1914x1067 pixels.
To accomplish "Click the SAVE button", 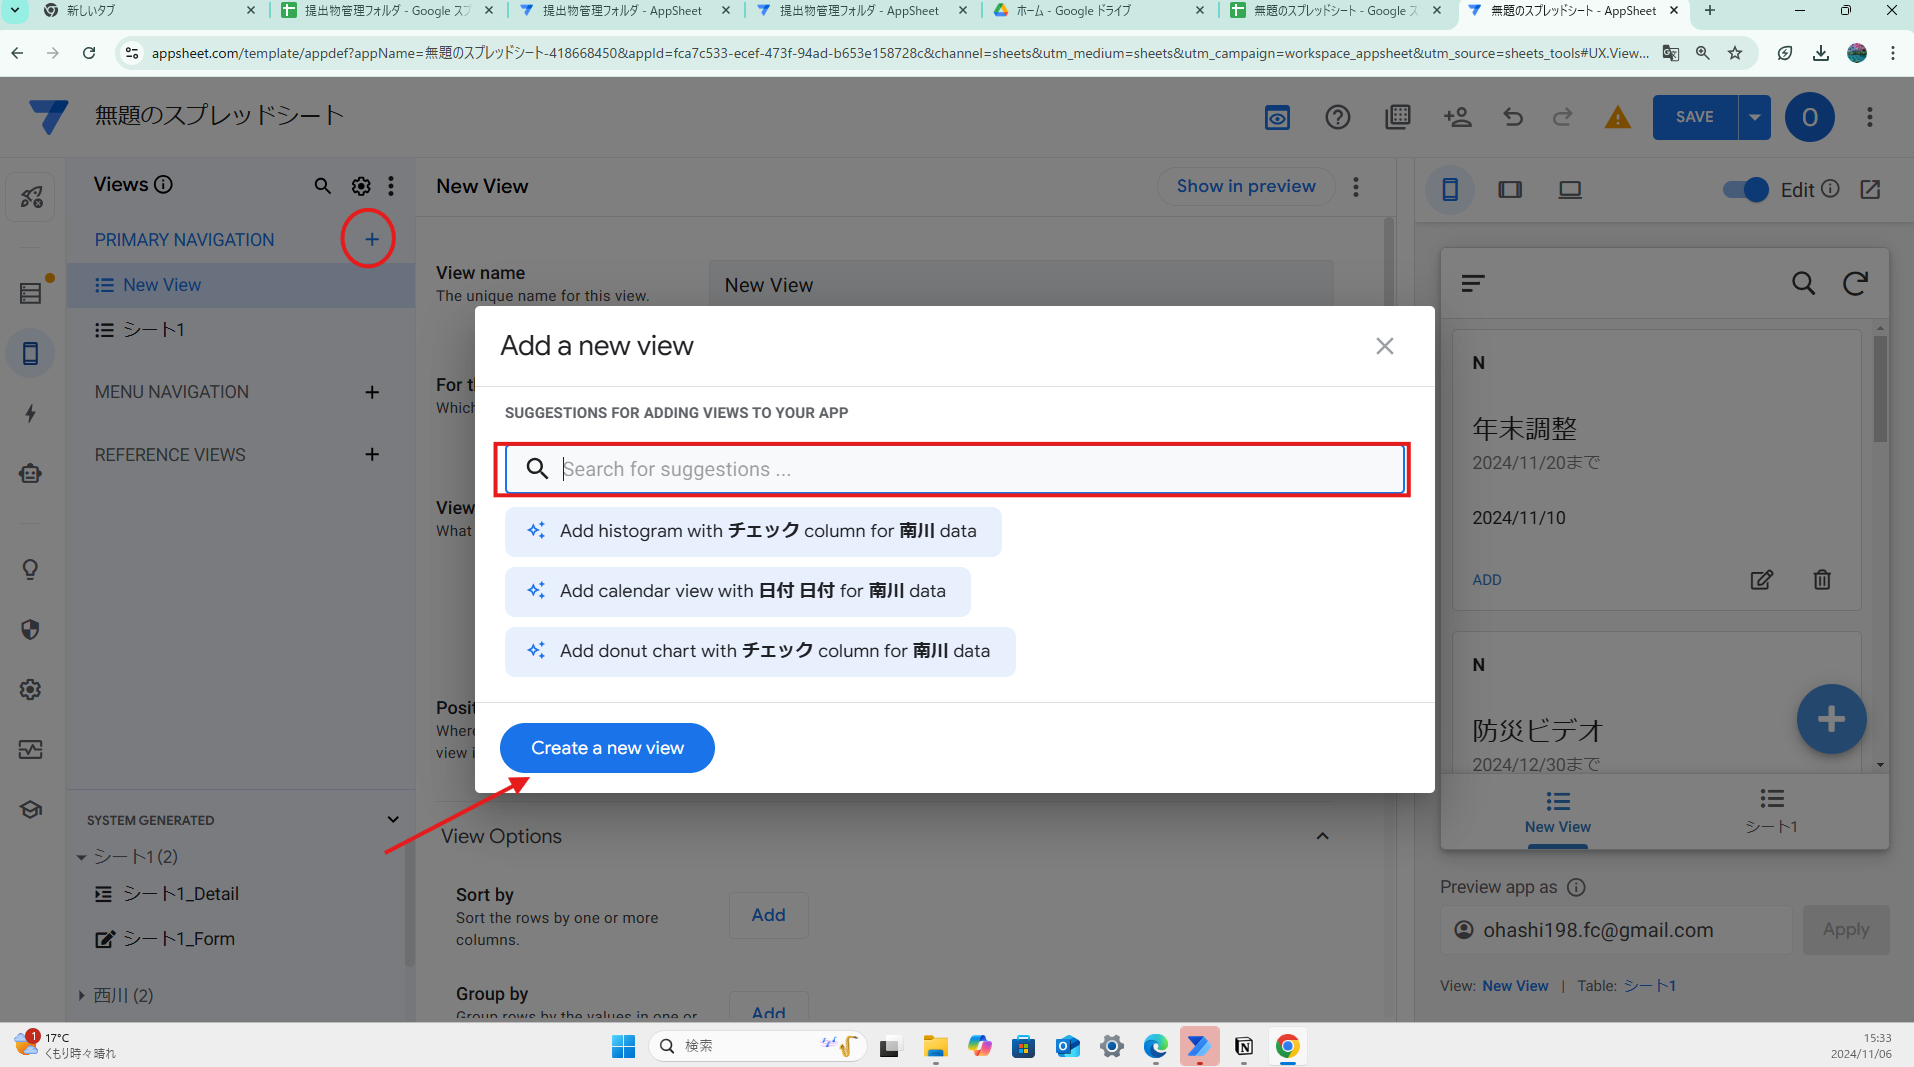I will click(1694, 117).
